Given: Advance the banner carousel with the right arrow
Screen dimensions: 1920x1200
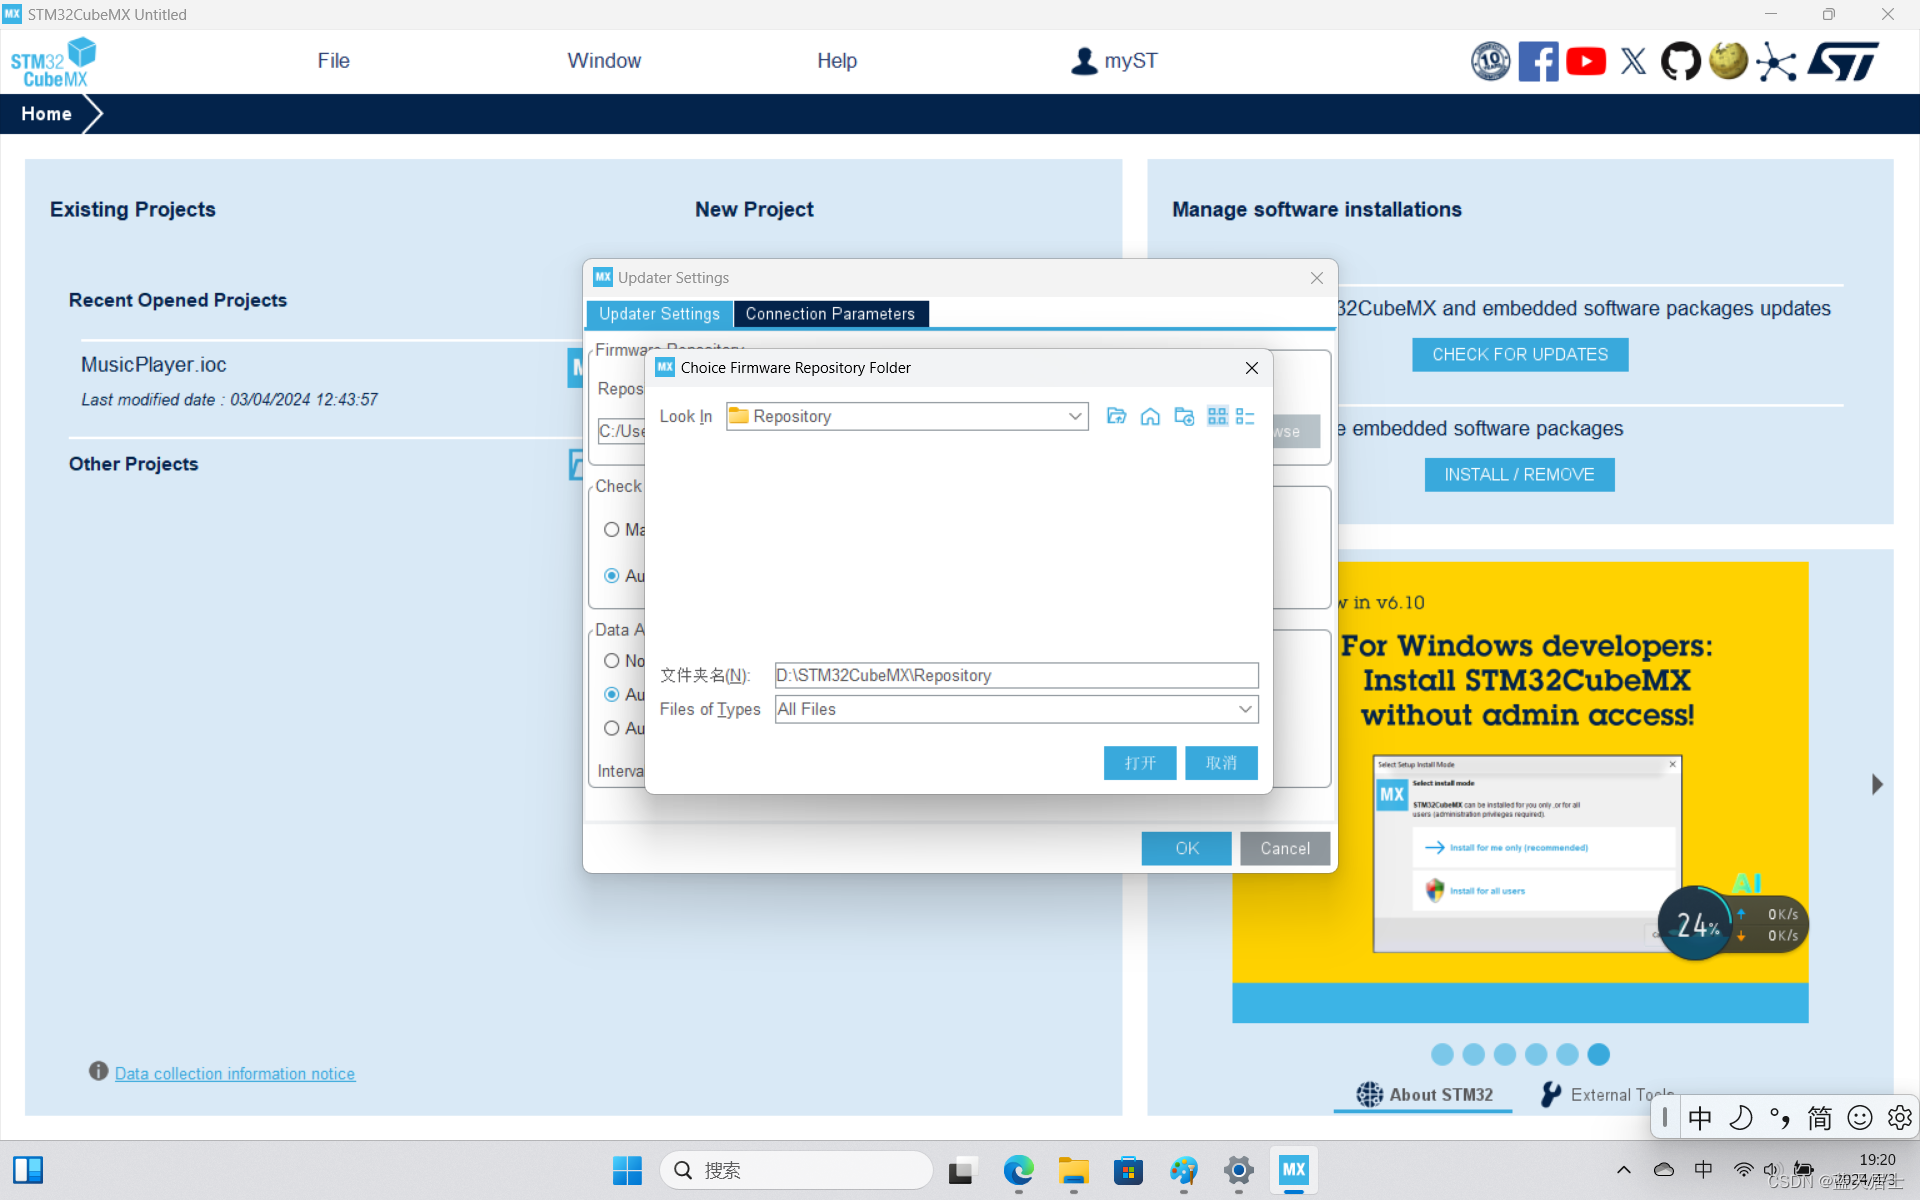Looking at the screenshot, I should click(1877, 784).
